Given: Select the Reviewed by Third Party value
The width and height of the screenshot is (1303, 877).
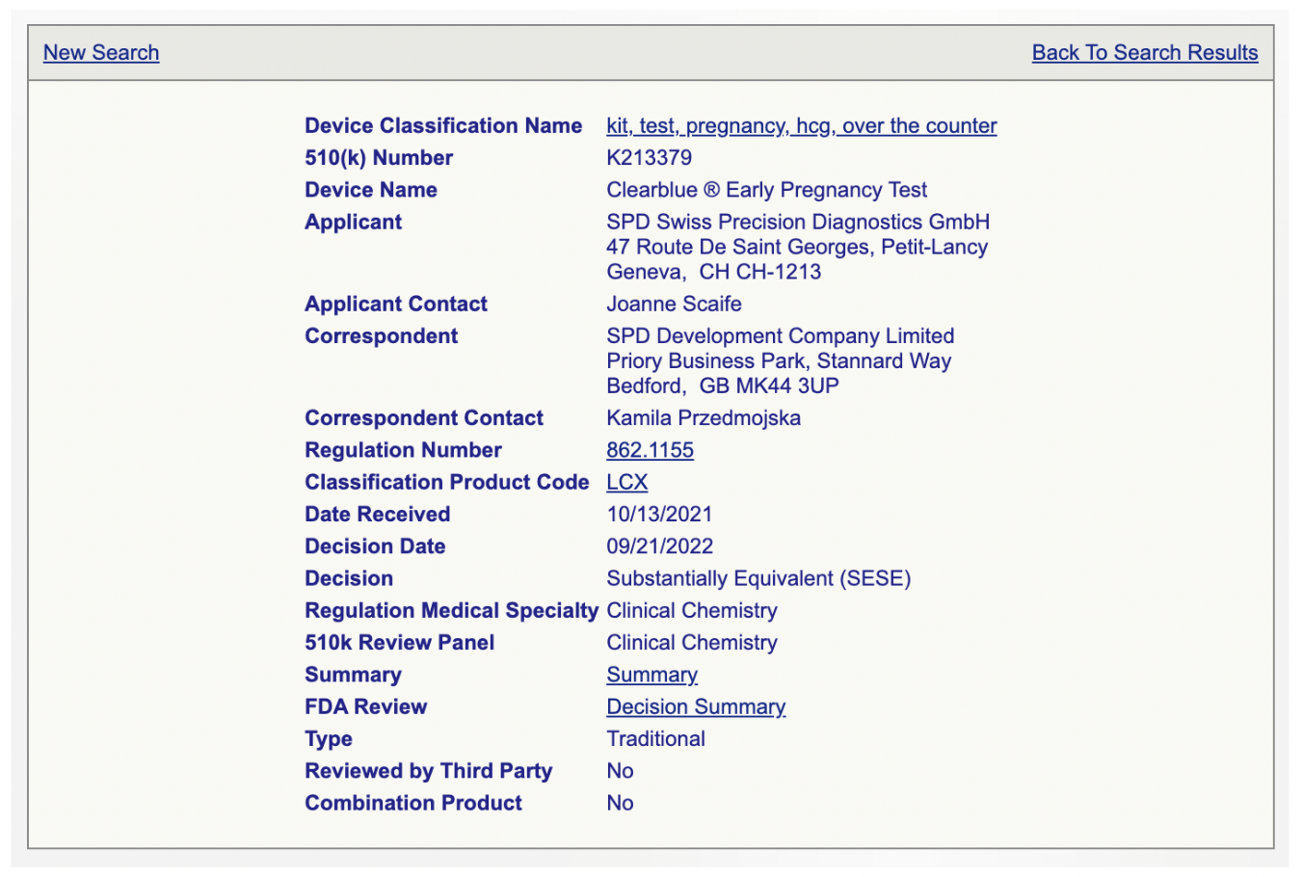Looking at the screenshot, I should click(x=620, y=770).
